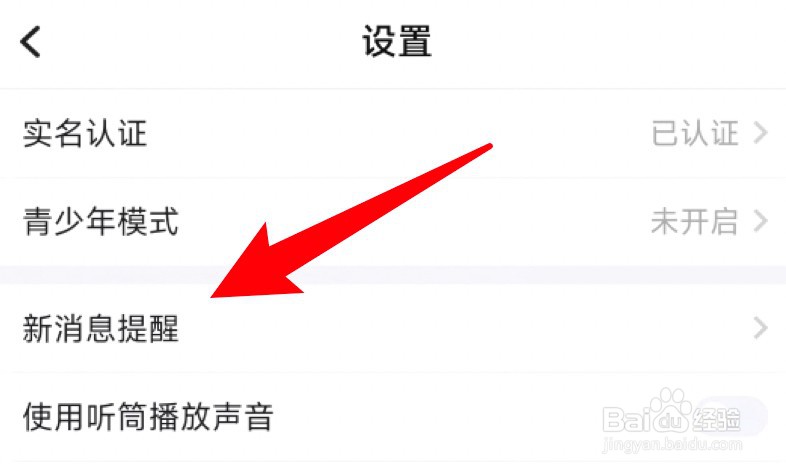The image size is (786, 472).
Task: Toggle the 使用听筒播放声音 switch
Action: (x=732, y=417)
